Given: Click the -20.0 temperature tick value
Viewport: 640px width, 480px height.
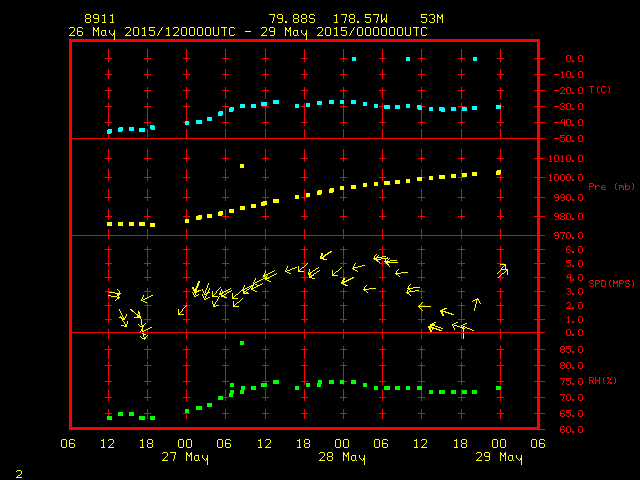Looking at the screenshot, I should tap(568, 91).
